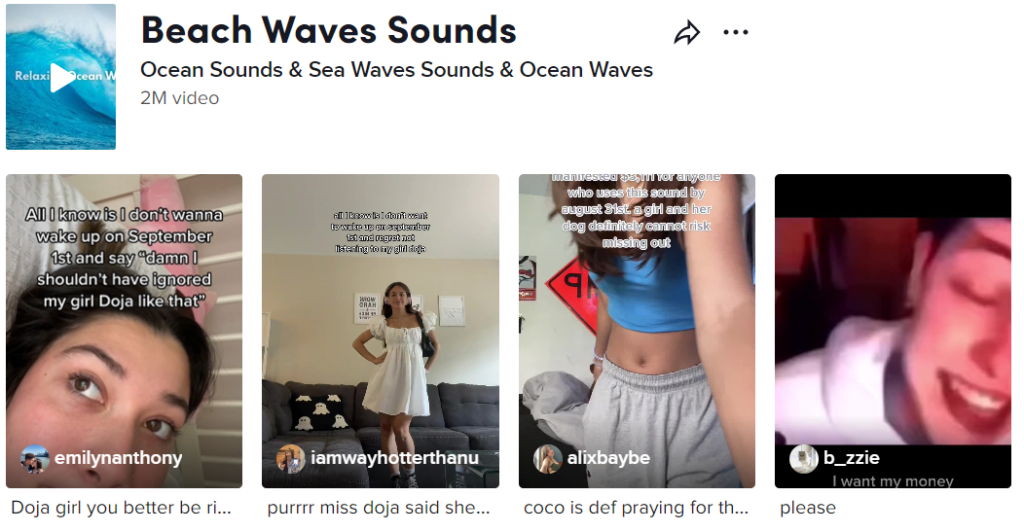Open iamwayhotterthanu's profile avatar
Screen dimensions: 1024x532
click(x=291, y=459)
